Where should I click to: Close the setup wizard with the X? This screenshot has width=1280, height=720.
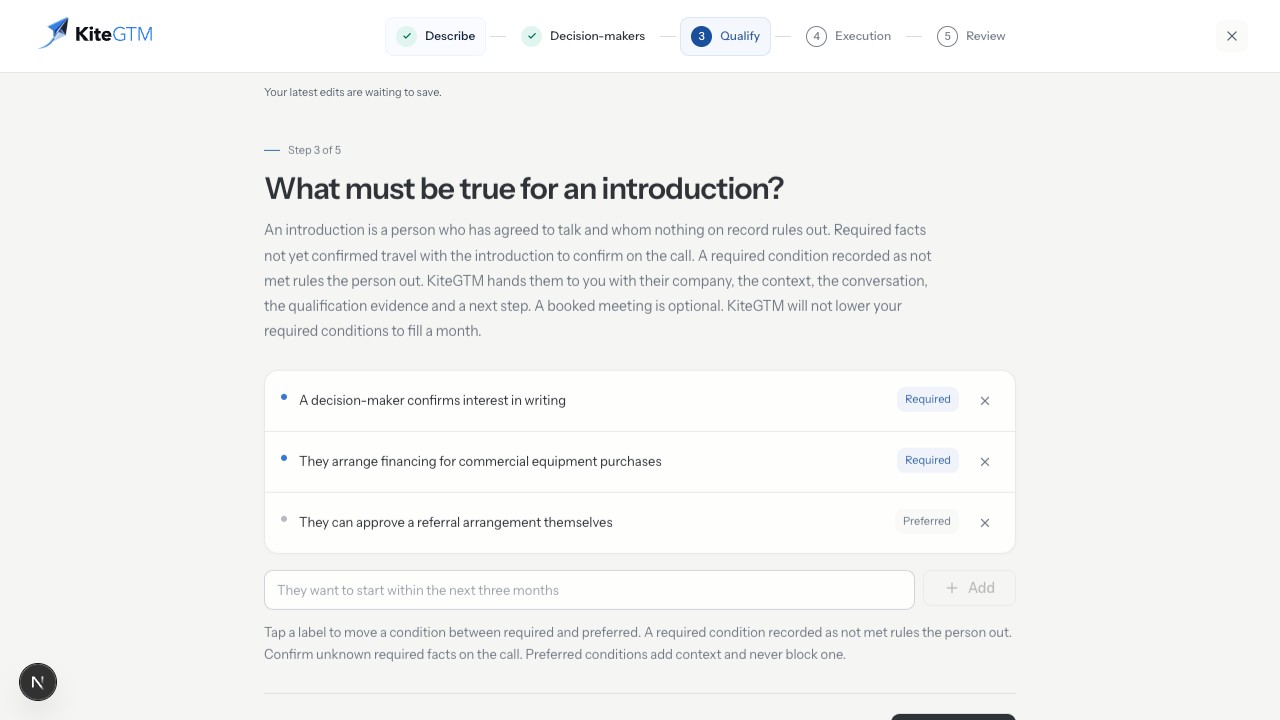pyautogui.click(x=1232, y=36)
